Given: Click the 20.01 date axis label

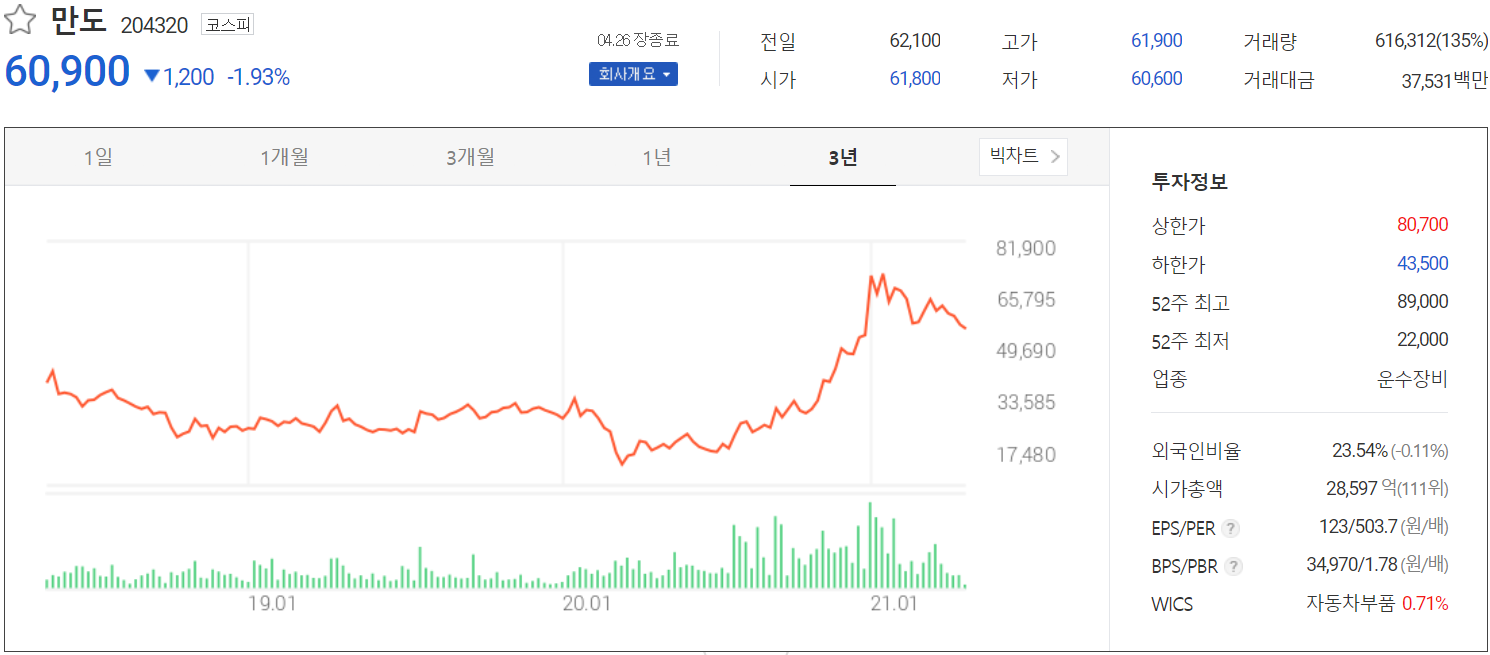Looking at the screenshot, I should pyautogui.click(x=587, y=604).
